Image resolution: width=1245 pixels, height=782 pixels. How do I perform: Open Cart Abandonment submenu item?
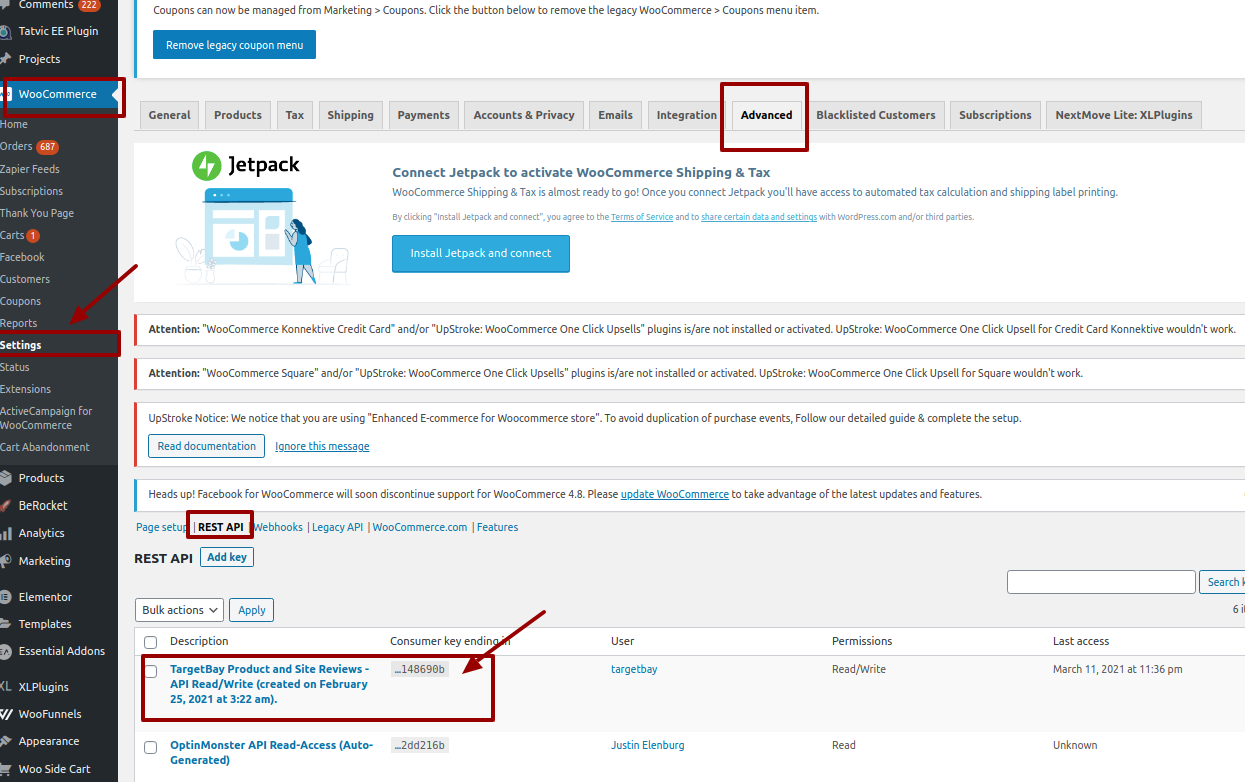click(x=45, y=447)
